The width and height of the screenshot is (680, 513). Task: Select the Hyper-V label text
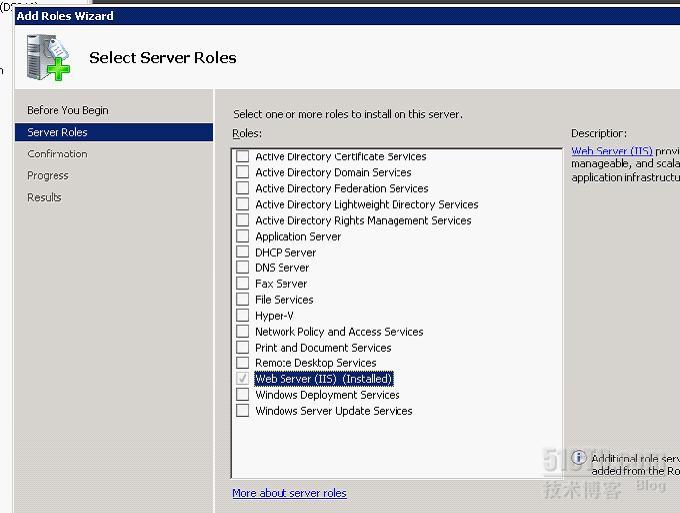point(275,315)
